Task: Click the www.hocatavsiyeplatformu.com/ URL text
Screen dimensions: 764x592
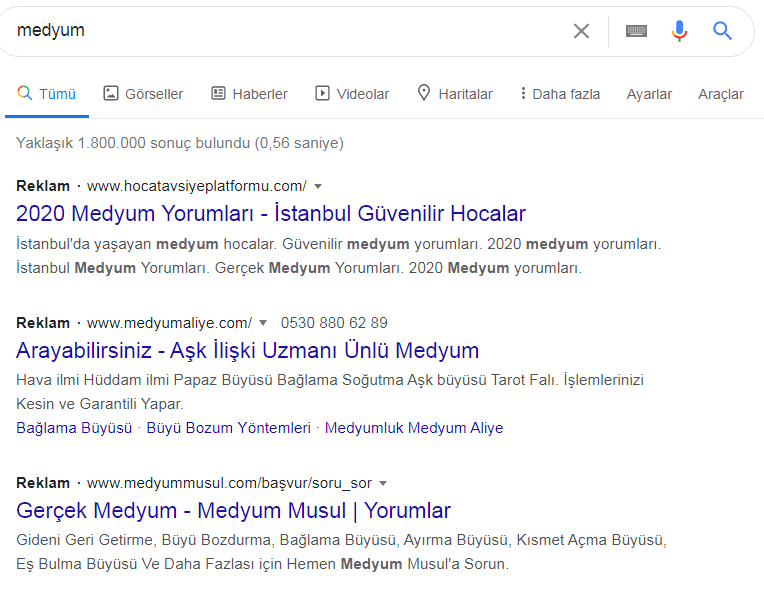Action: point(197,186)
